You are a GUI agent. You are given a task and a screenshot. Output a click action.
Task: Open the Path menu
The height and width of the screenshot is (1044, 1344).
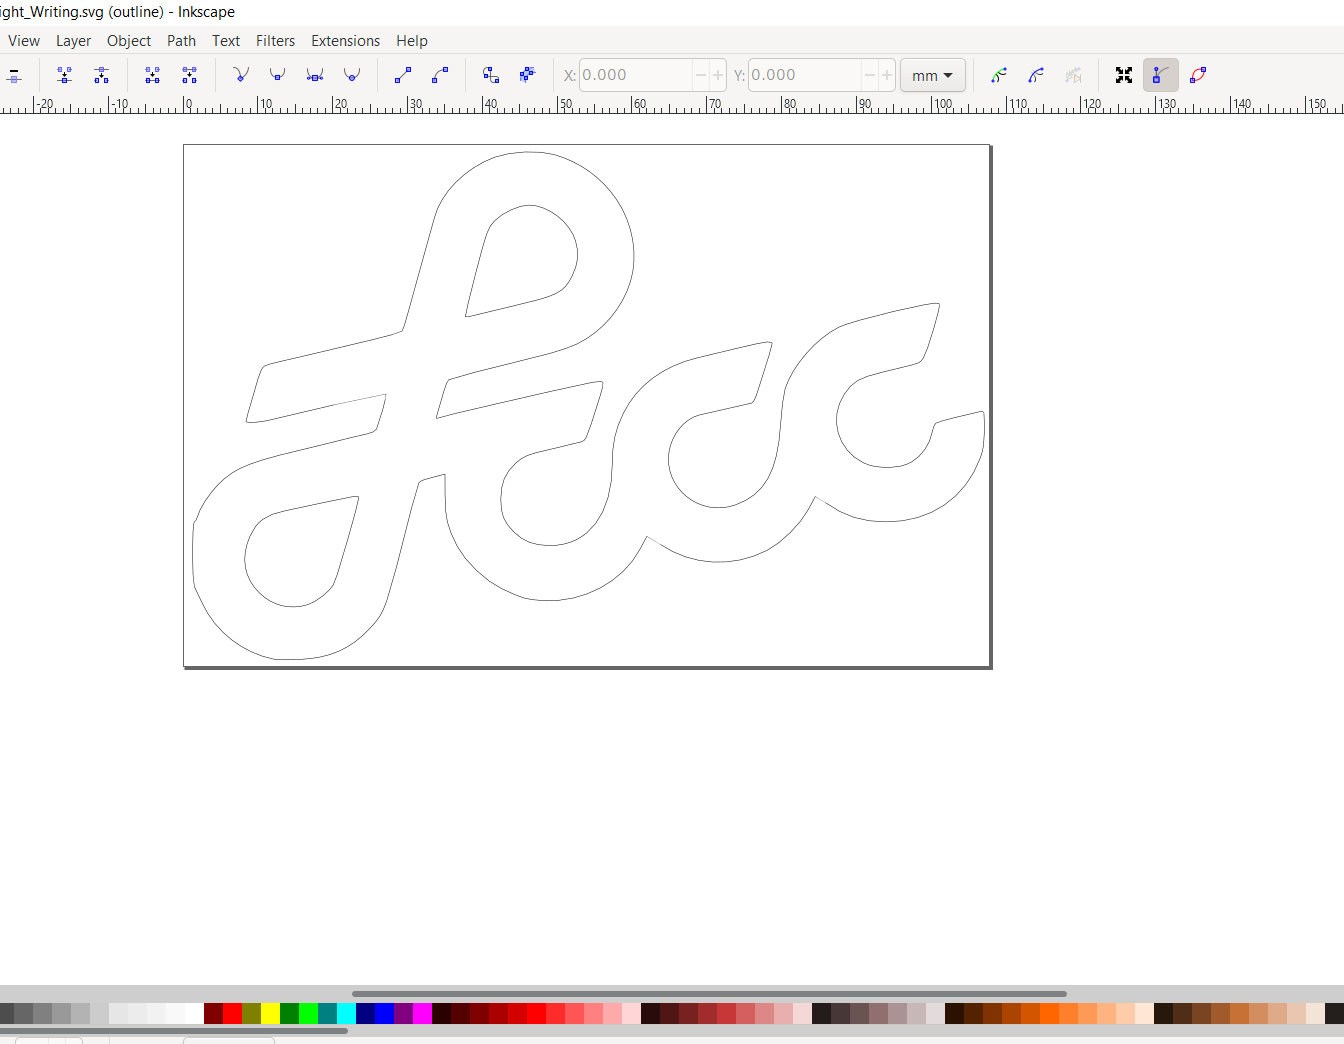click(x=181, y=41)
